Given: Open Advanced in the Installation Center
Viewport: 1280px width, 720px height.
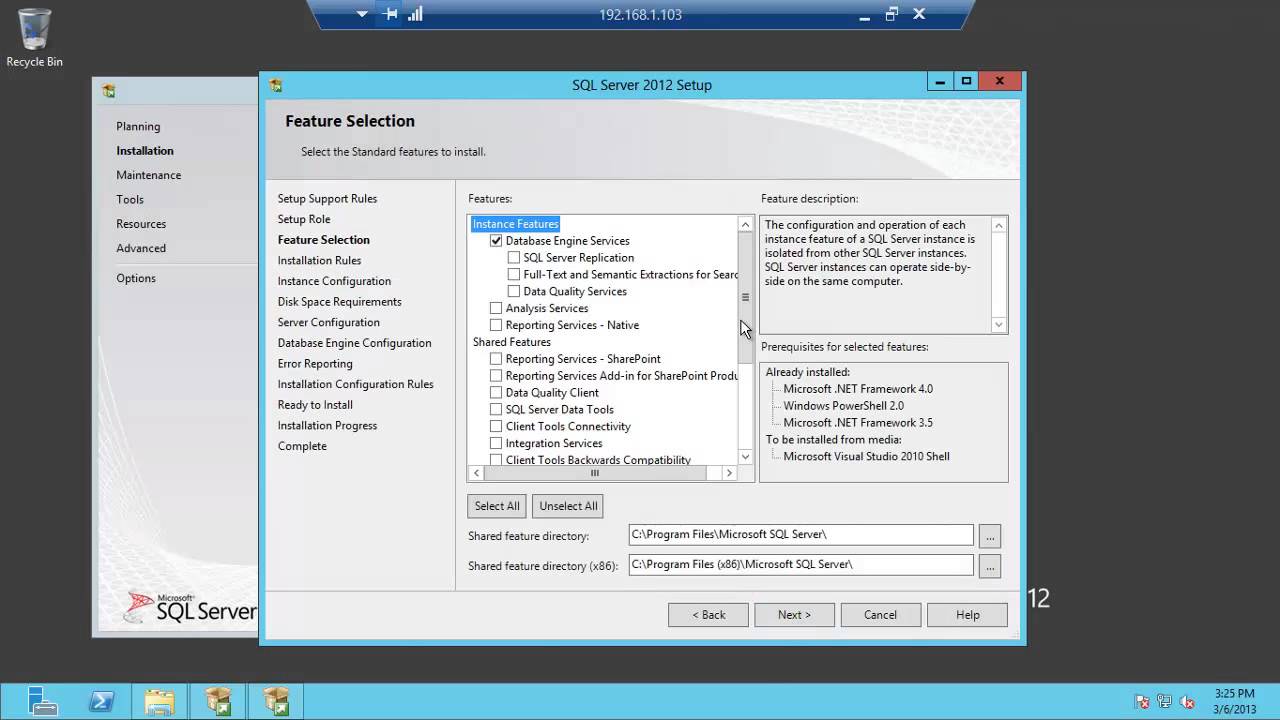Looking at the screenshot, I should [141, 248].
